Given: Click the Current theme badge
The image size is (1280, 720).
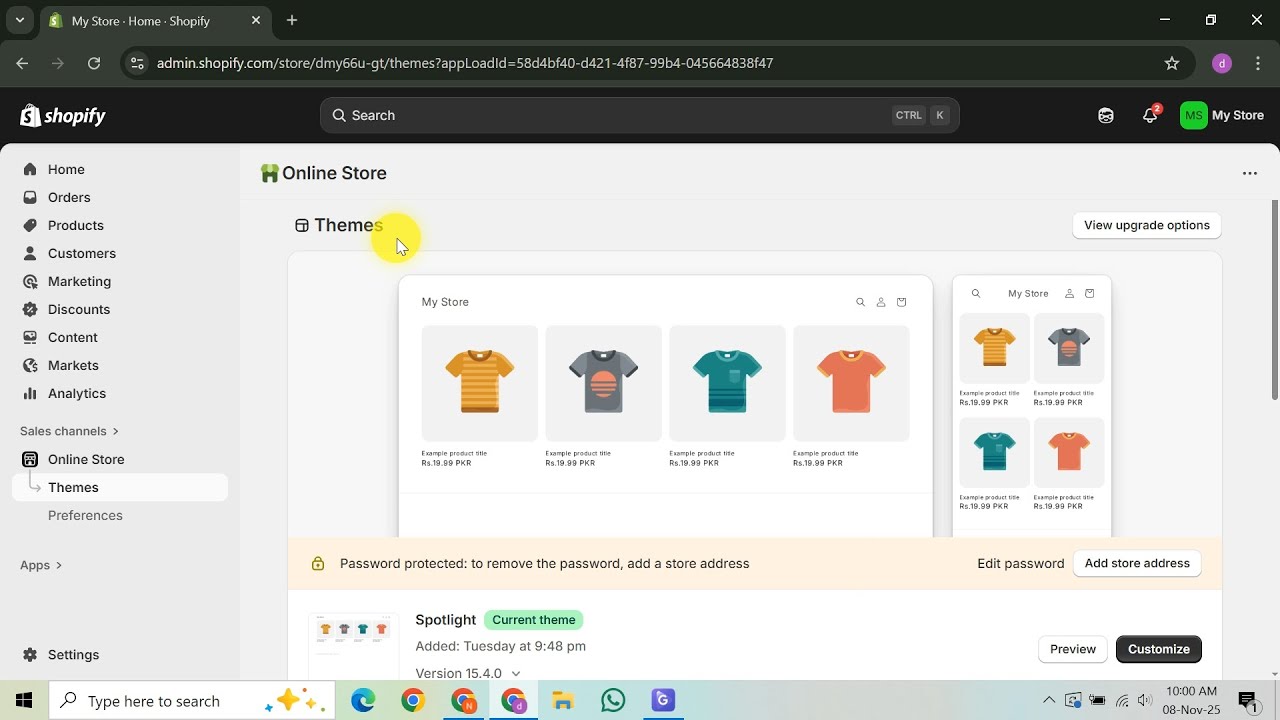Looking at the screenshot, I should coord(534,620).
